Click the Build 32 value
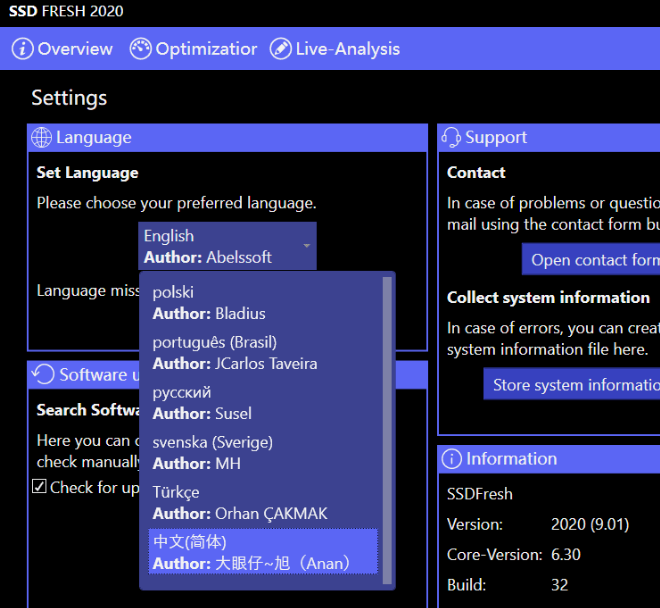The width and height of the screenshot is (660, 608). coord(559,585)
